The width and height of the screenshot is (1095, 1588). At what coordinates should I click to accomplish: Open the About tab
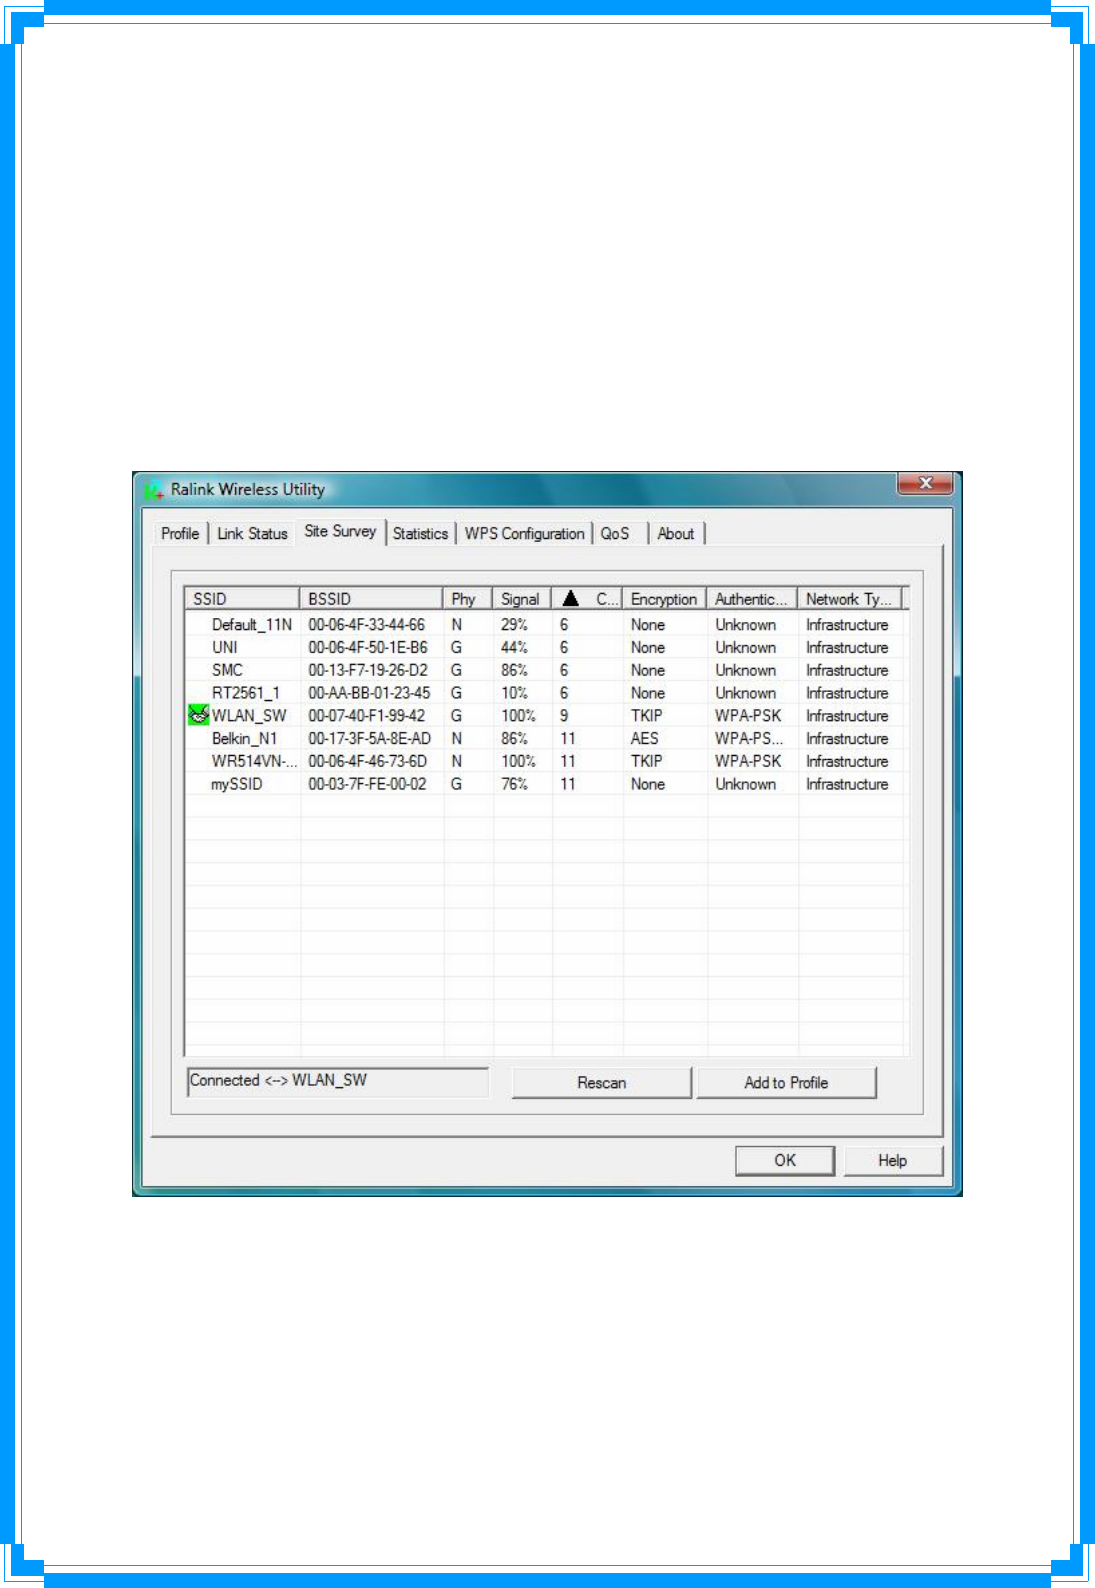(676, 534)
